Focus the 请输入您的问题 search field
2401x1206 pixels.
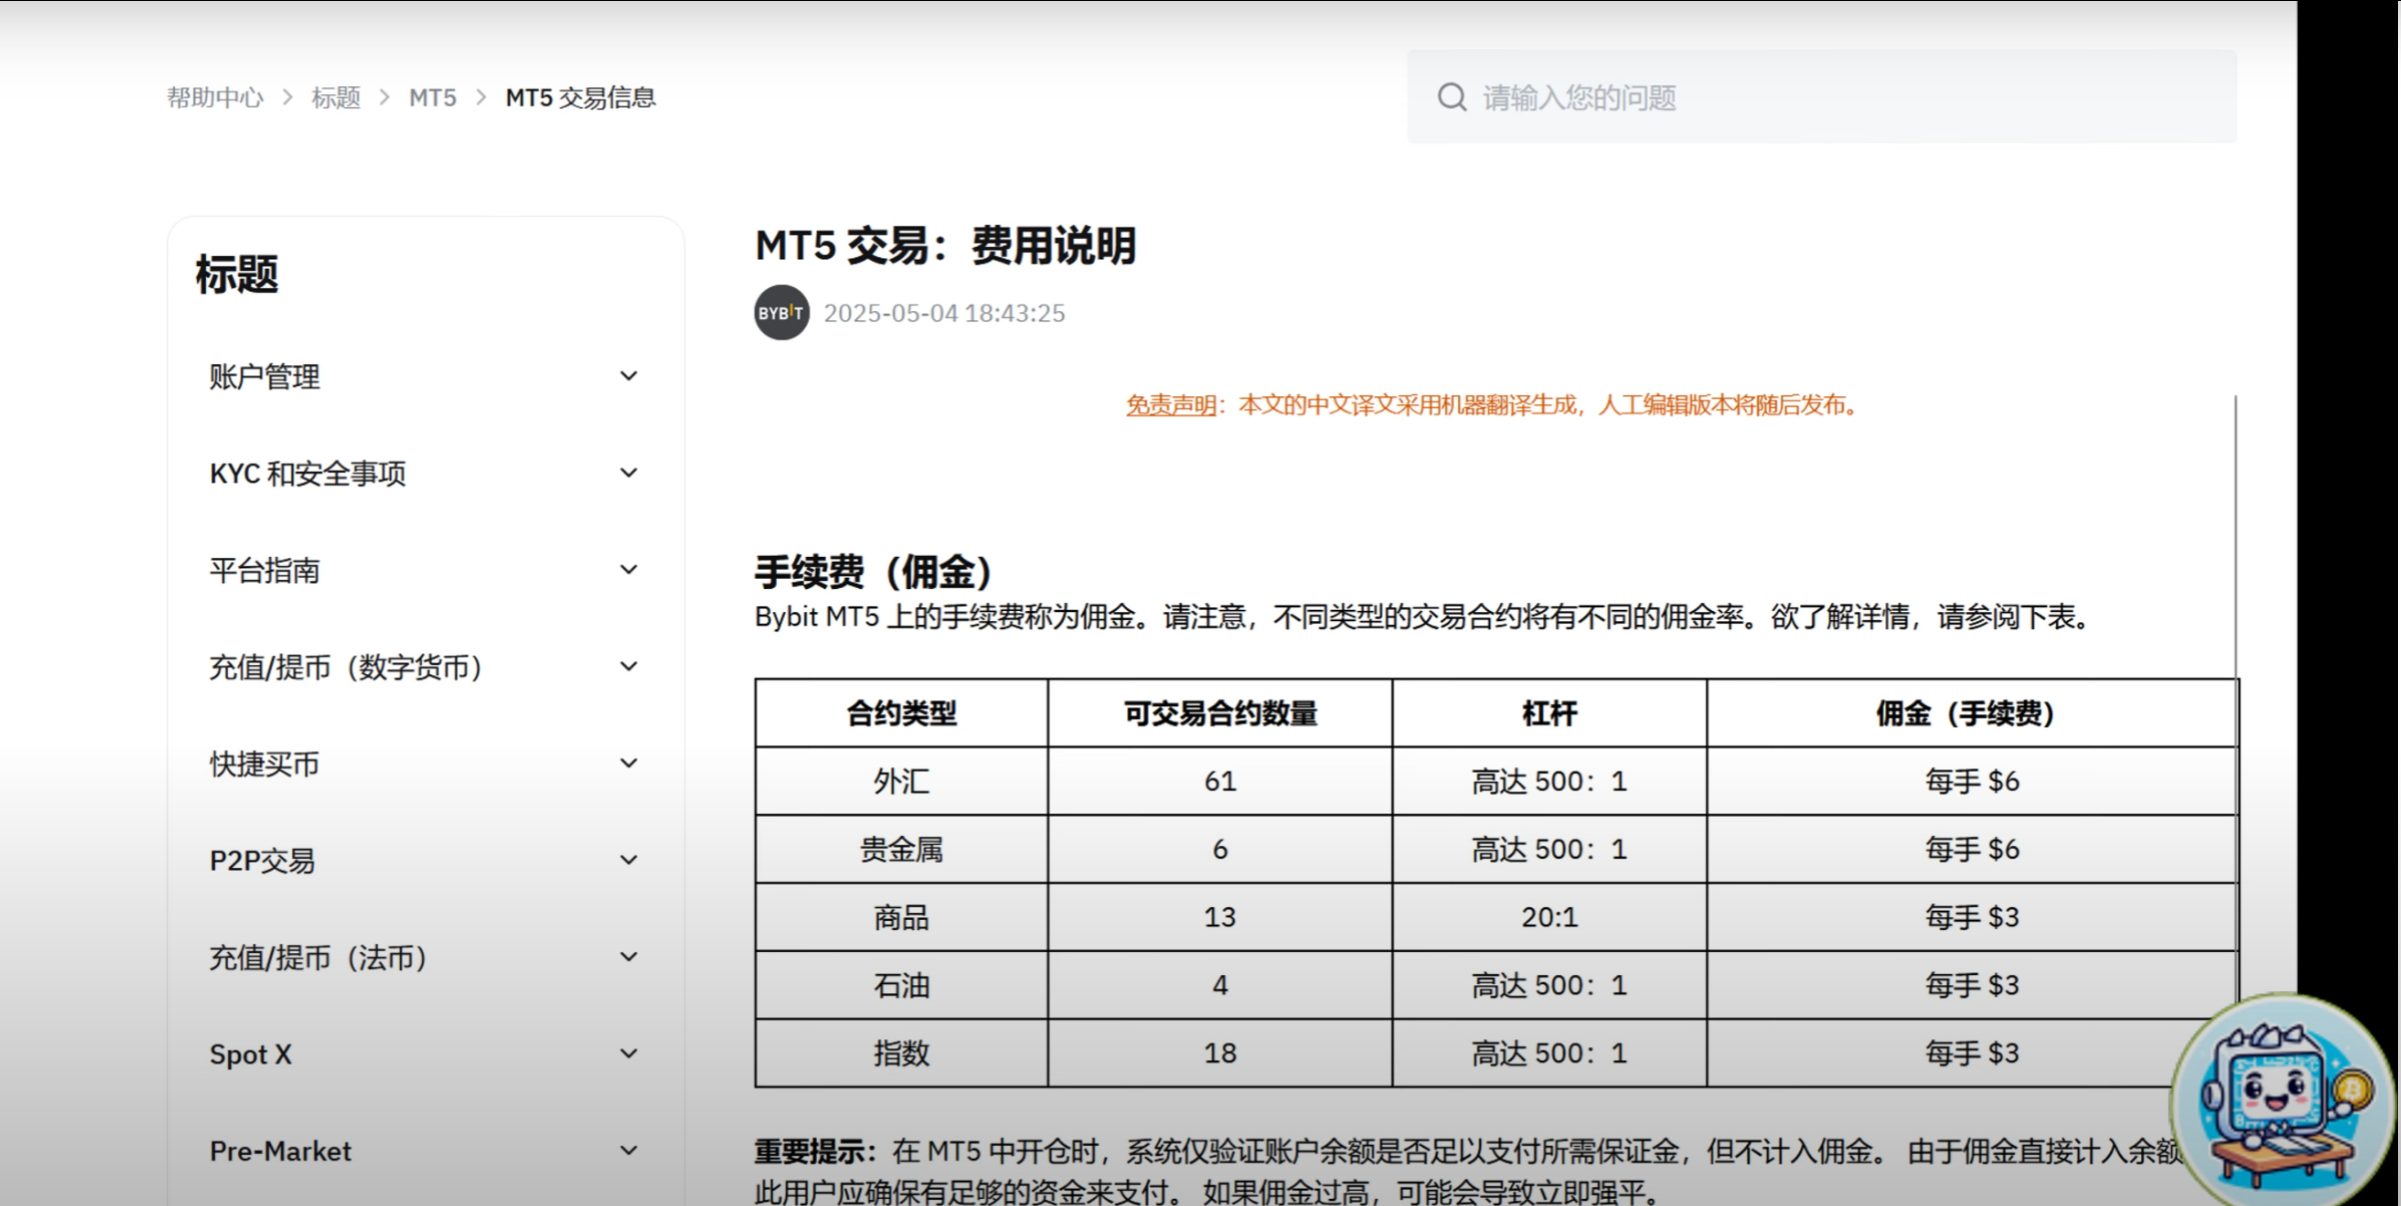tap(1821, 97)
